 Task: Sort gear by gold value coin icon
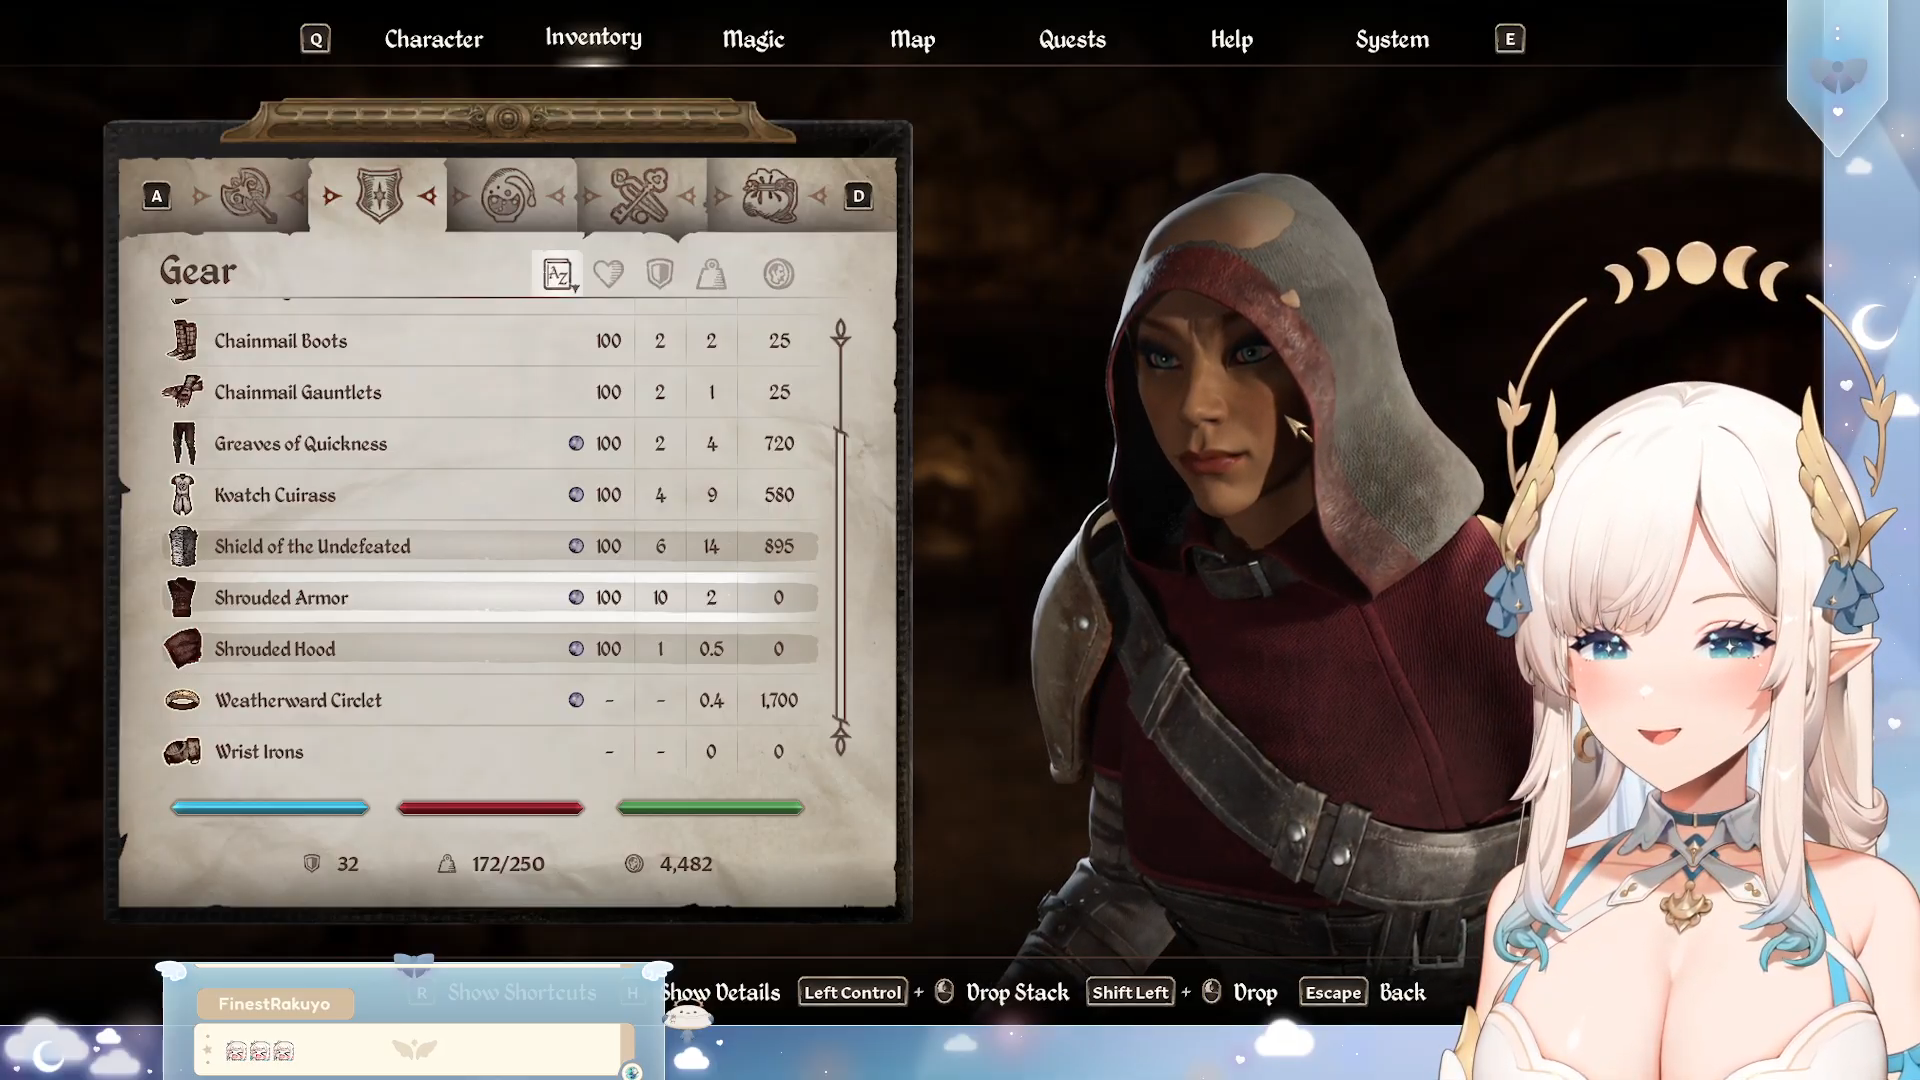click(x=778, y=273)
